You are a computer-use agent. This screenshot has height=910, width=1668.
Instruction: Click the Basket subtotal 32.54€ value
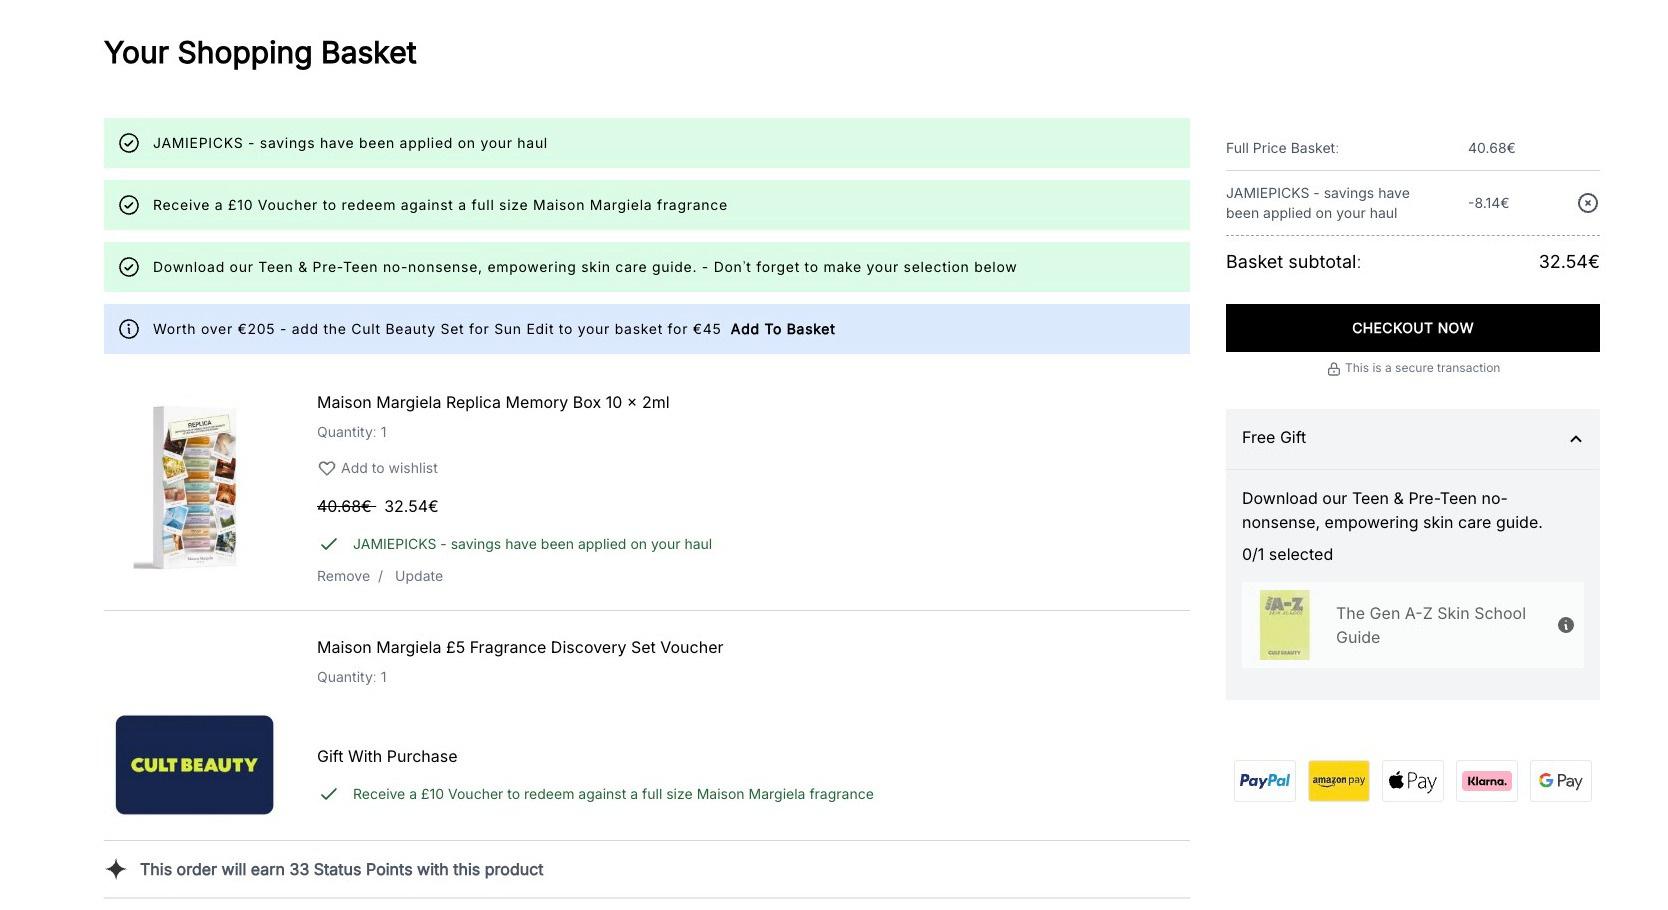point(1568,262)
